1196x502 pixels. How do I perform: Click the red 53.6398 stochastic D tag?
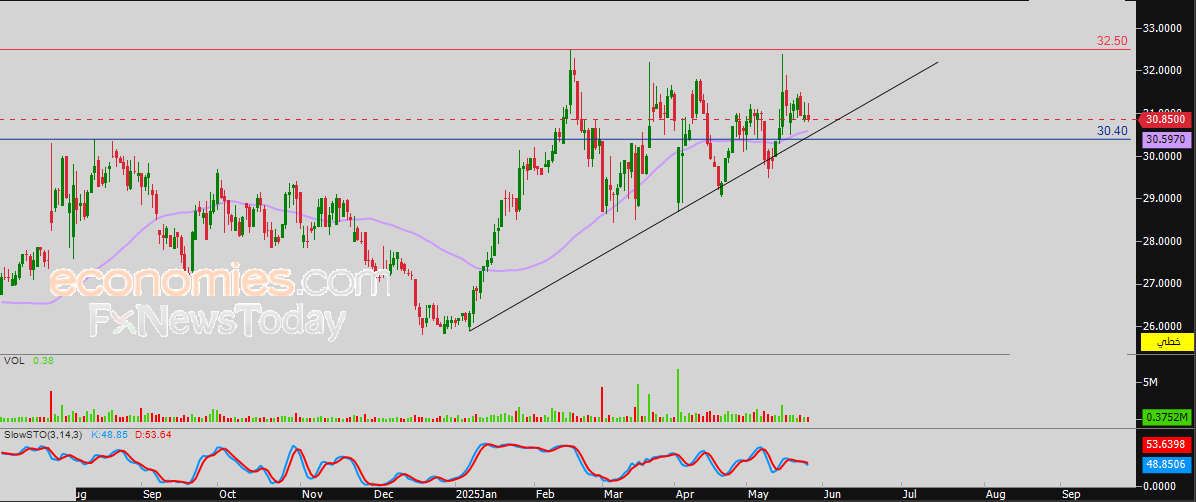(1166, 444)
